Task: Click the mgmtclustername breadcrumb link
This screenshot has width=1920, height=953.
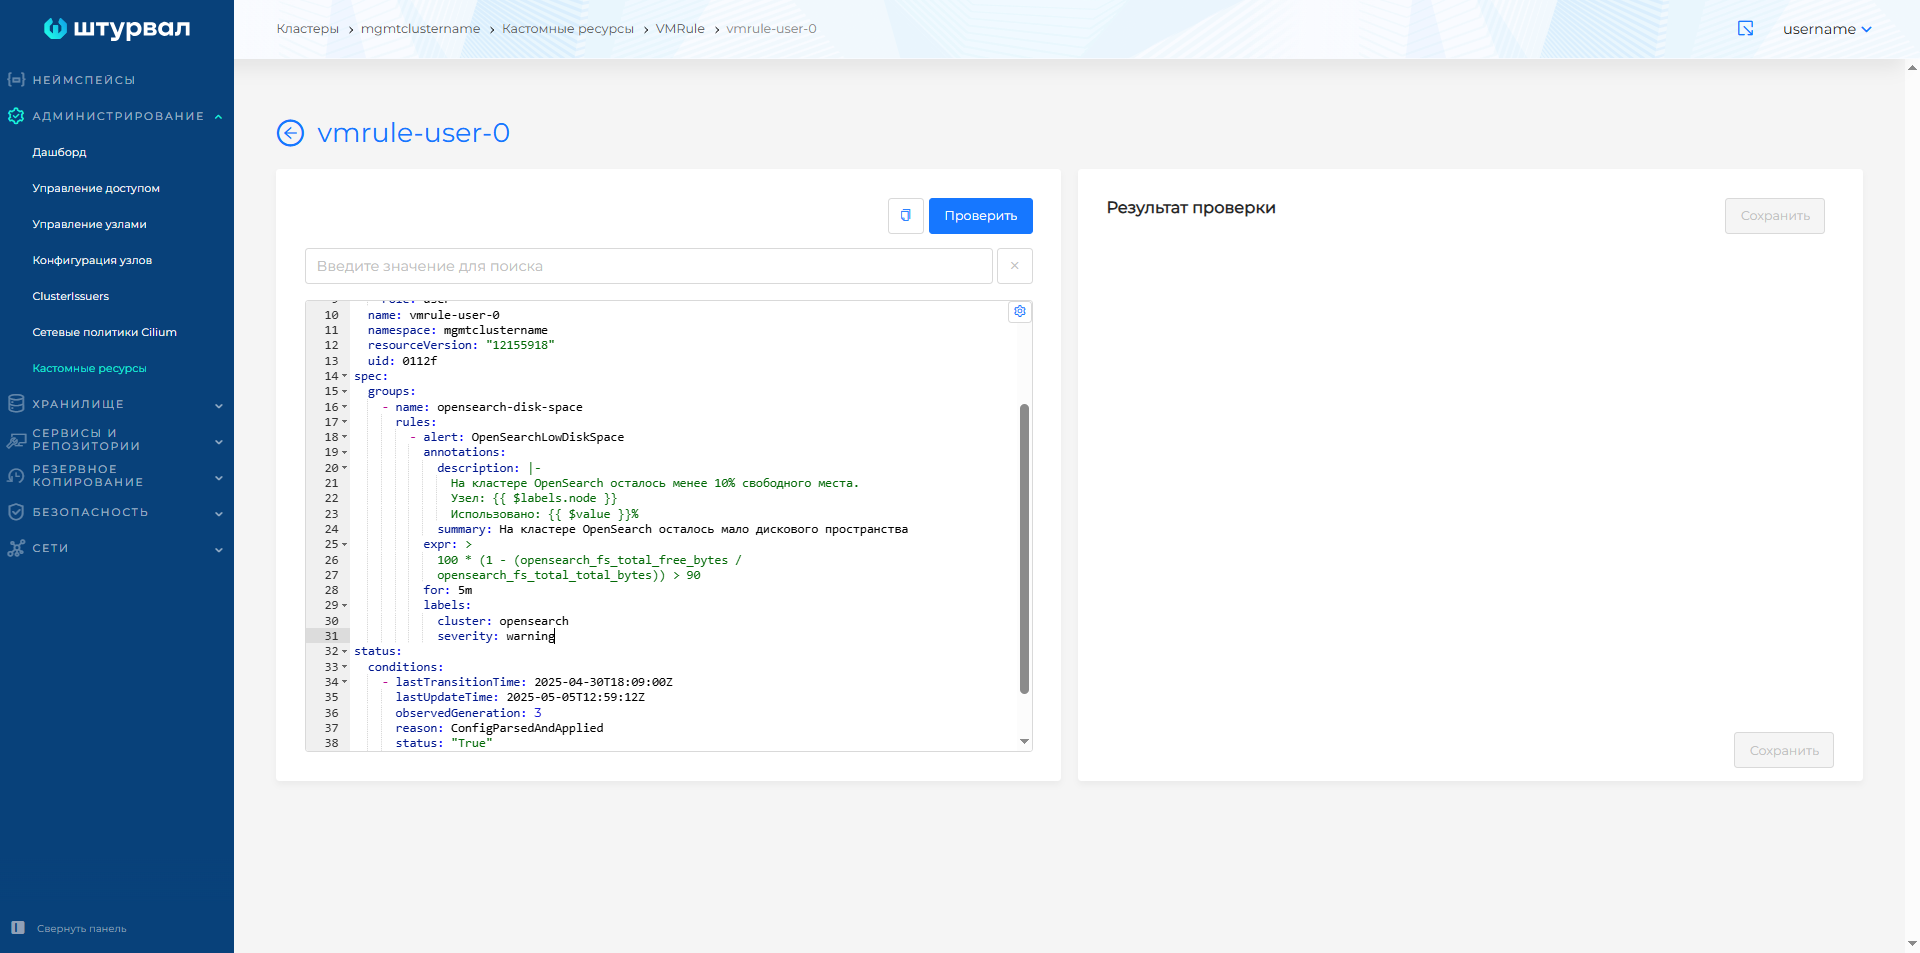Action: click(x=420, y=29)
